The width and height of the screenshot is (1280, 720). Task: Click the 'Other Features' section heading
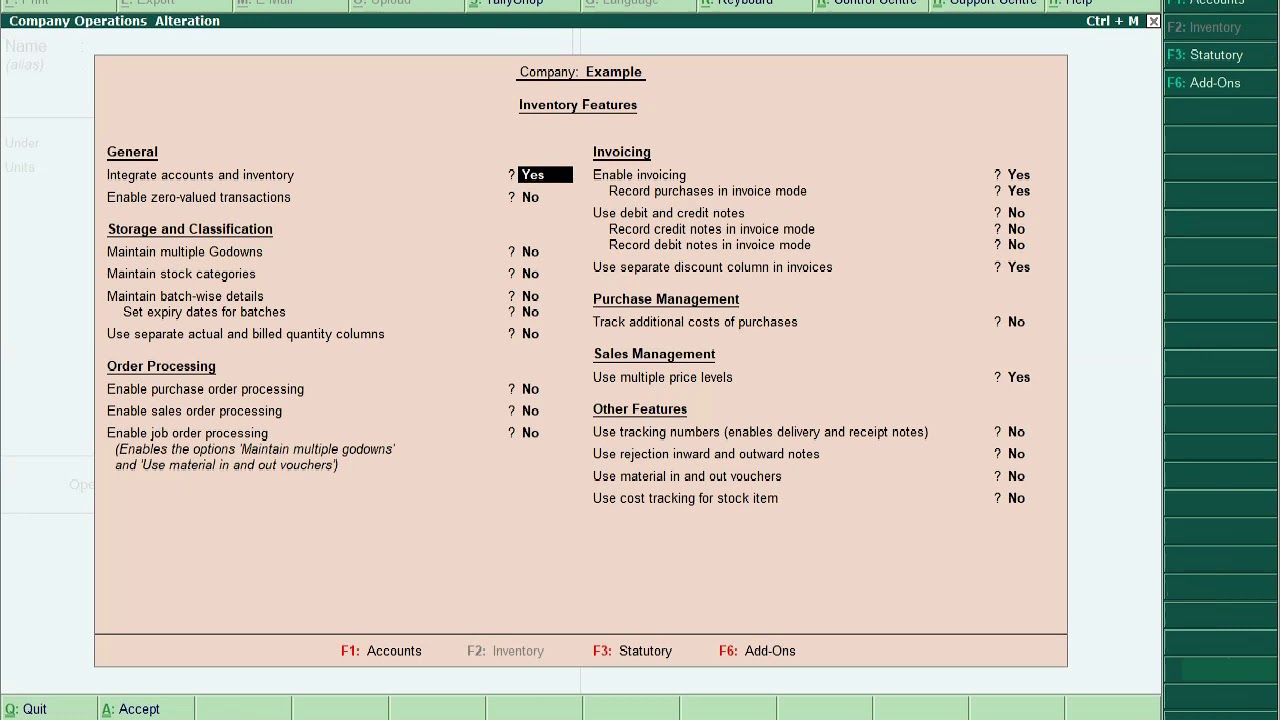pyautogui.click(x=640, y=409)
